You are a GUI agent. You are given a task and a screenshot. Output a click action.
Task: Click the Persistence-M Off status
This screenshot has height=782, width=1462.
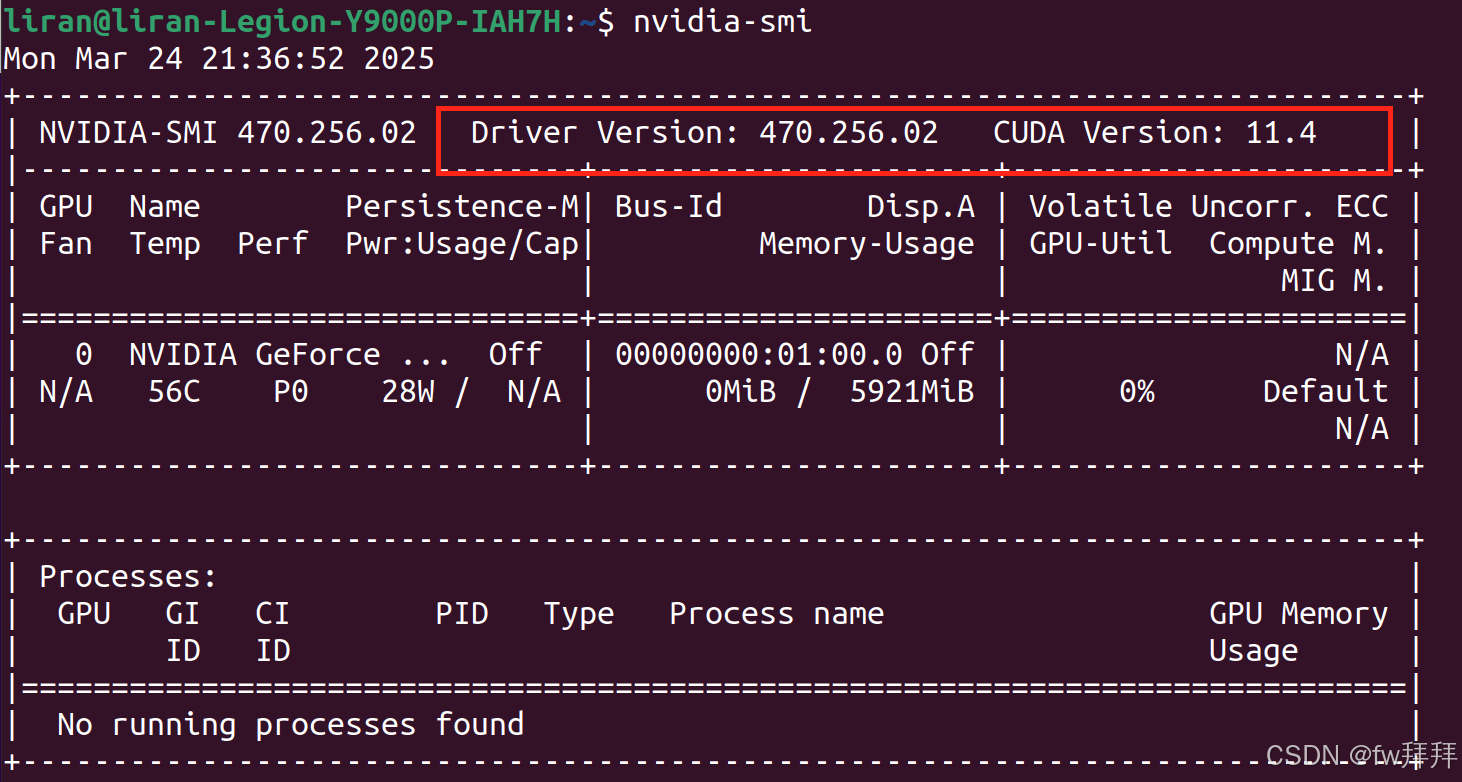[x=515, y=354]
